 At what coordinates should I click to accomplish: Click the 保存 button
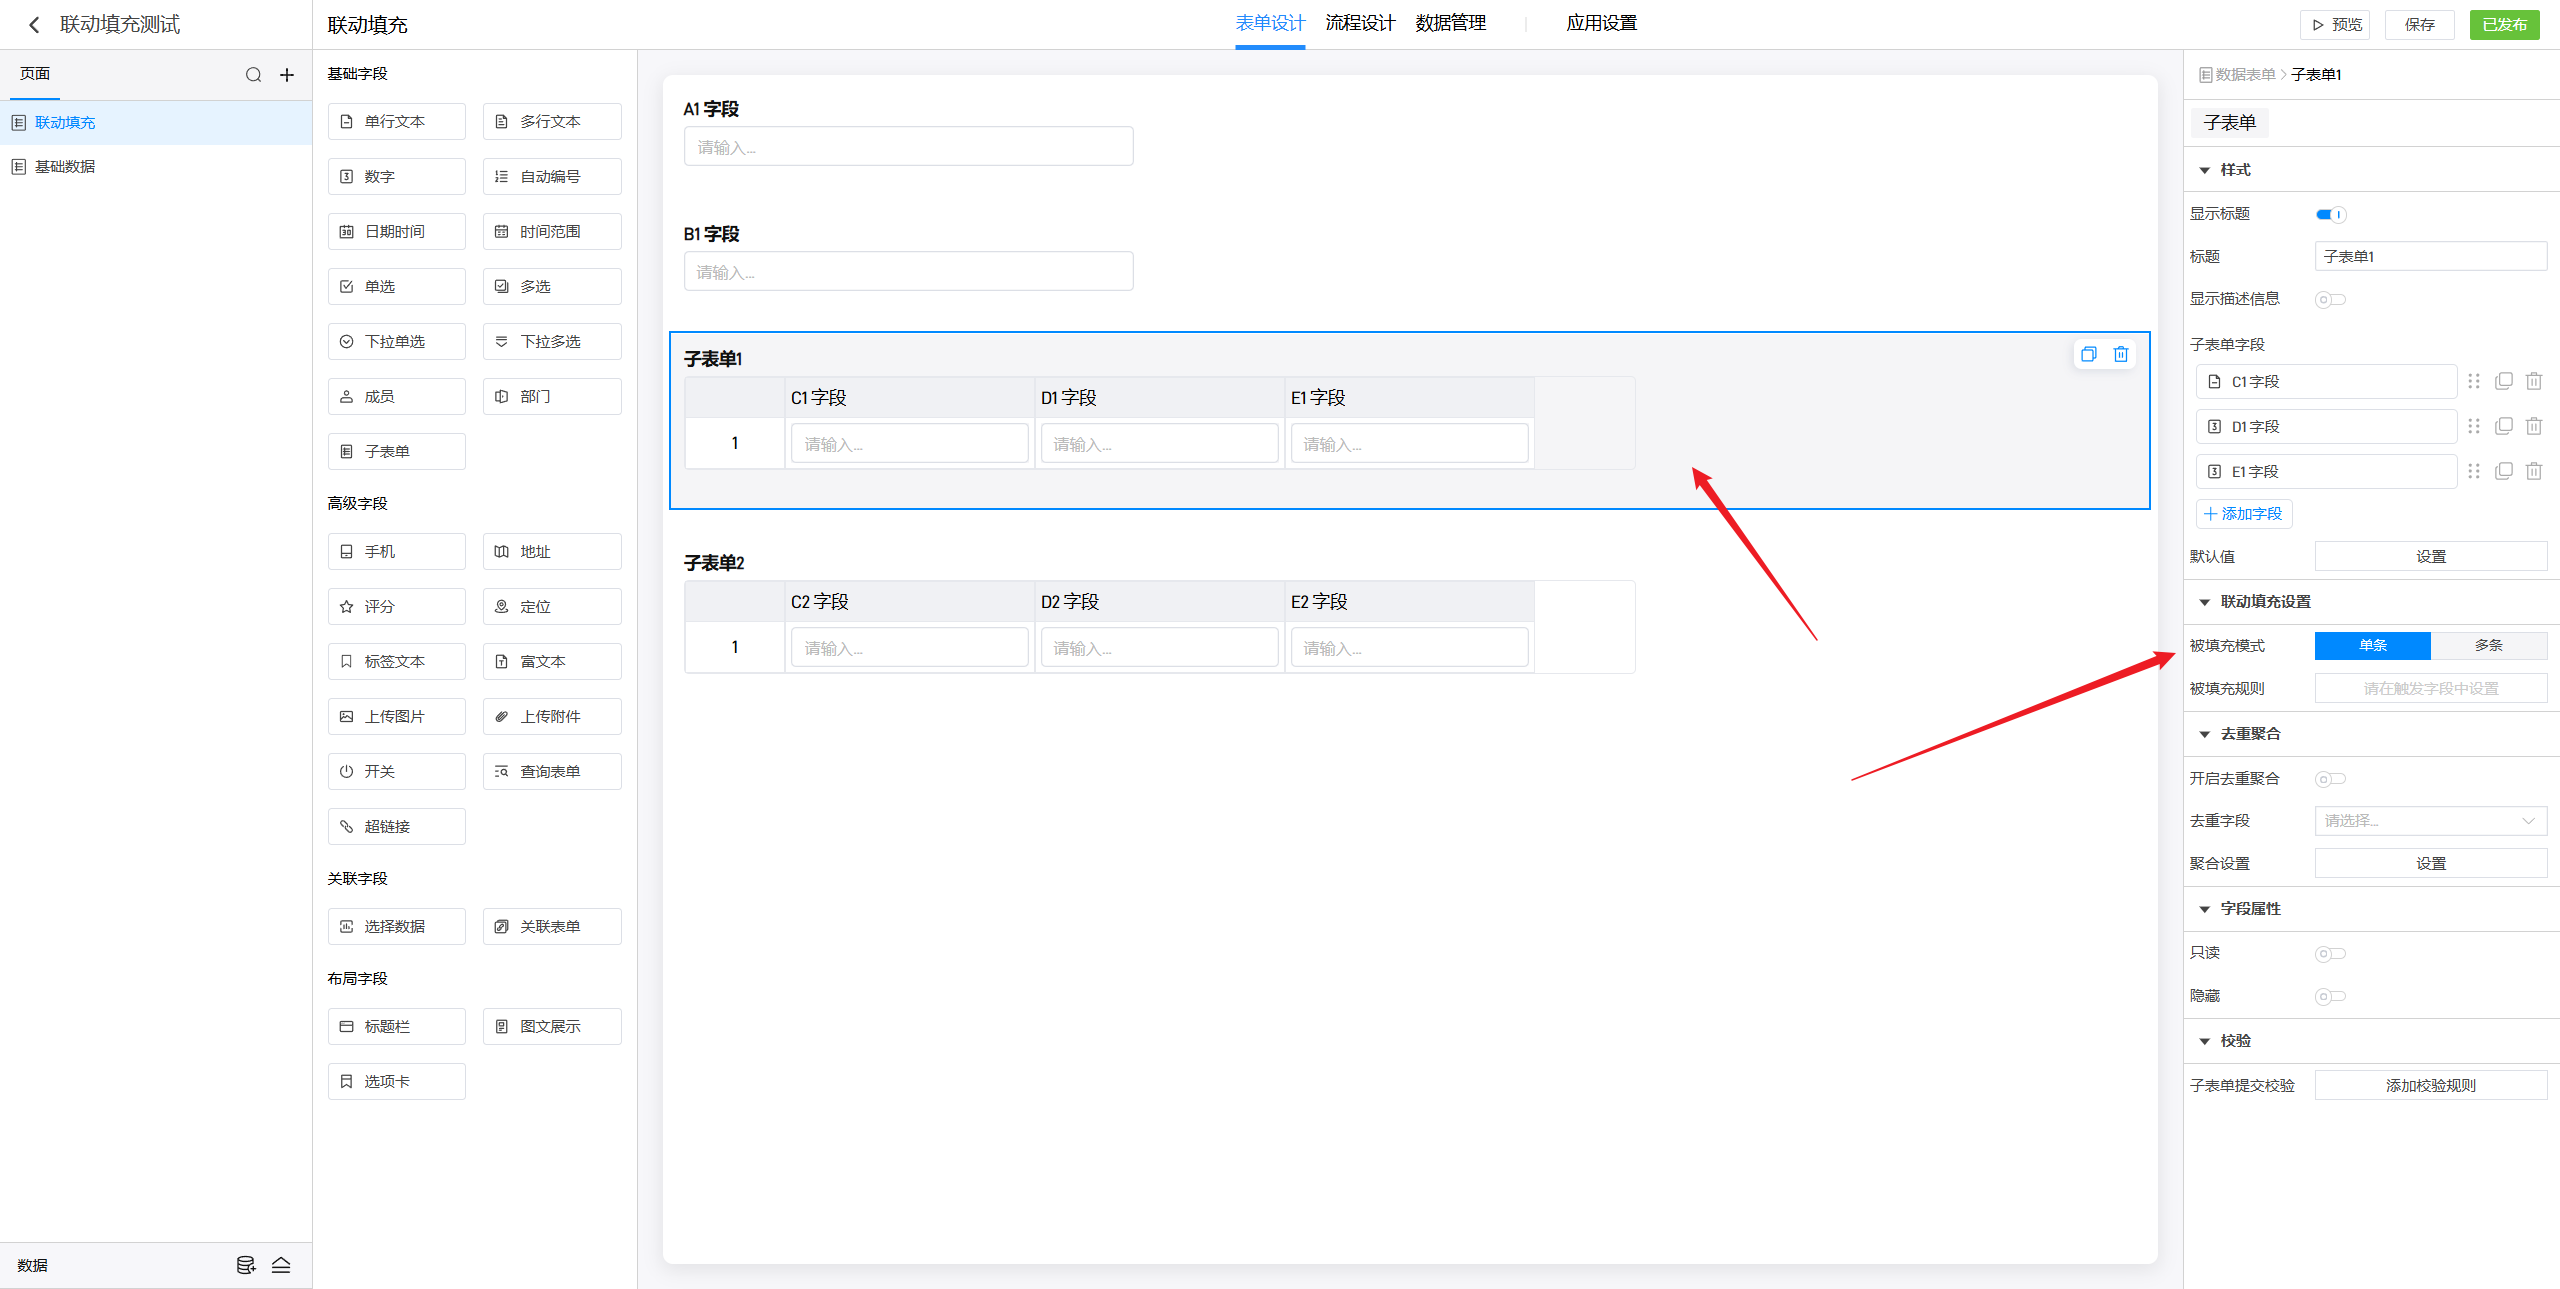[x=2419, y=25]
